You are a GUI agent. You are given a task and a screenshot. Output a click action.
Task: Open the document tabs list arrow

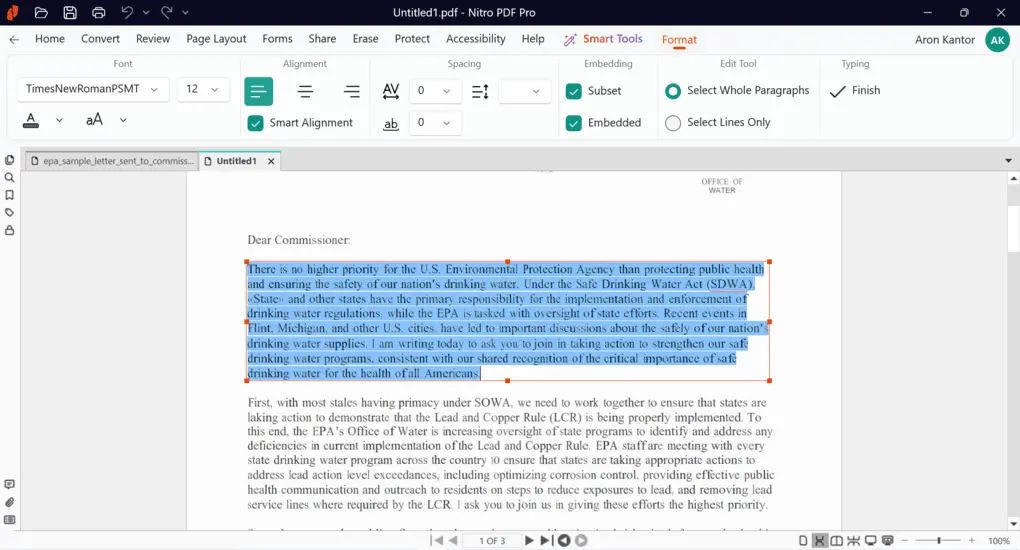point(1008,160)
